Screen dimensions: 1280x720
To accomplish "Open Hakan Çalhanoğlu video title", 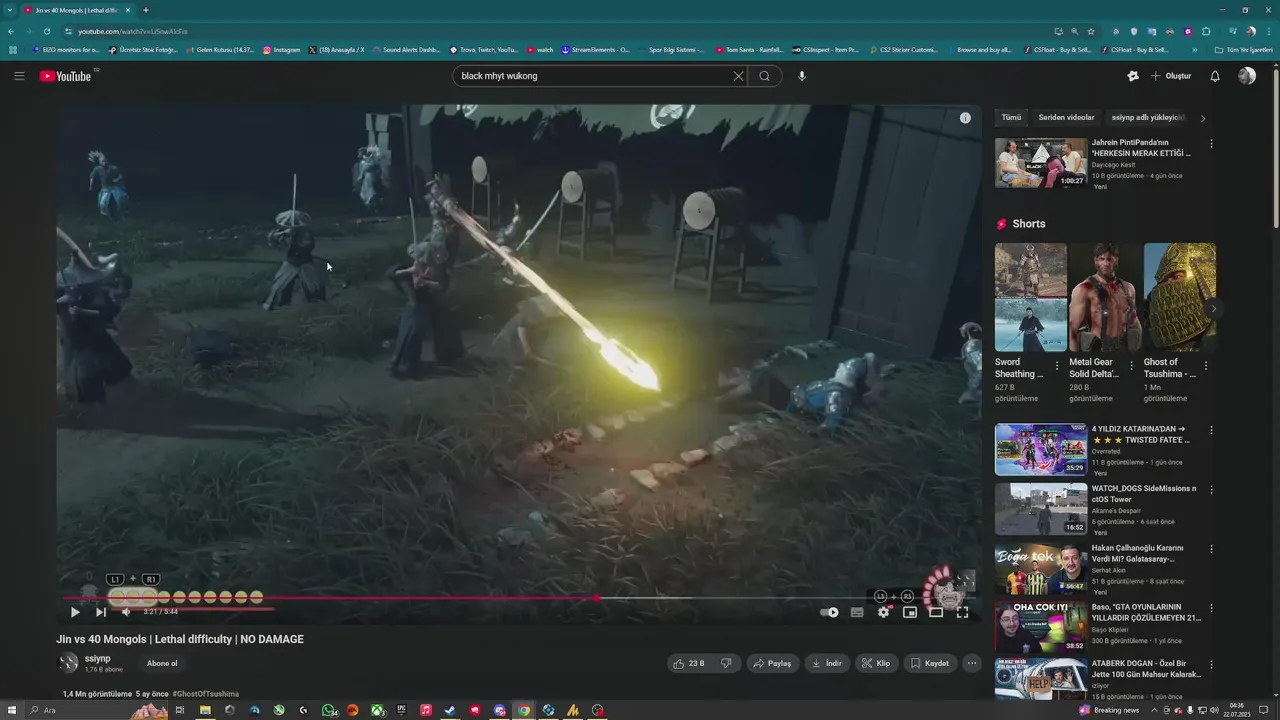I will pyautogui.click(x=1140, y=553).
